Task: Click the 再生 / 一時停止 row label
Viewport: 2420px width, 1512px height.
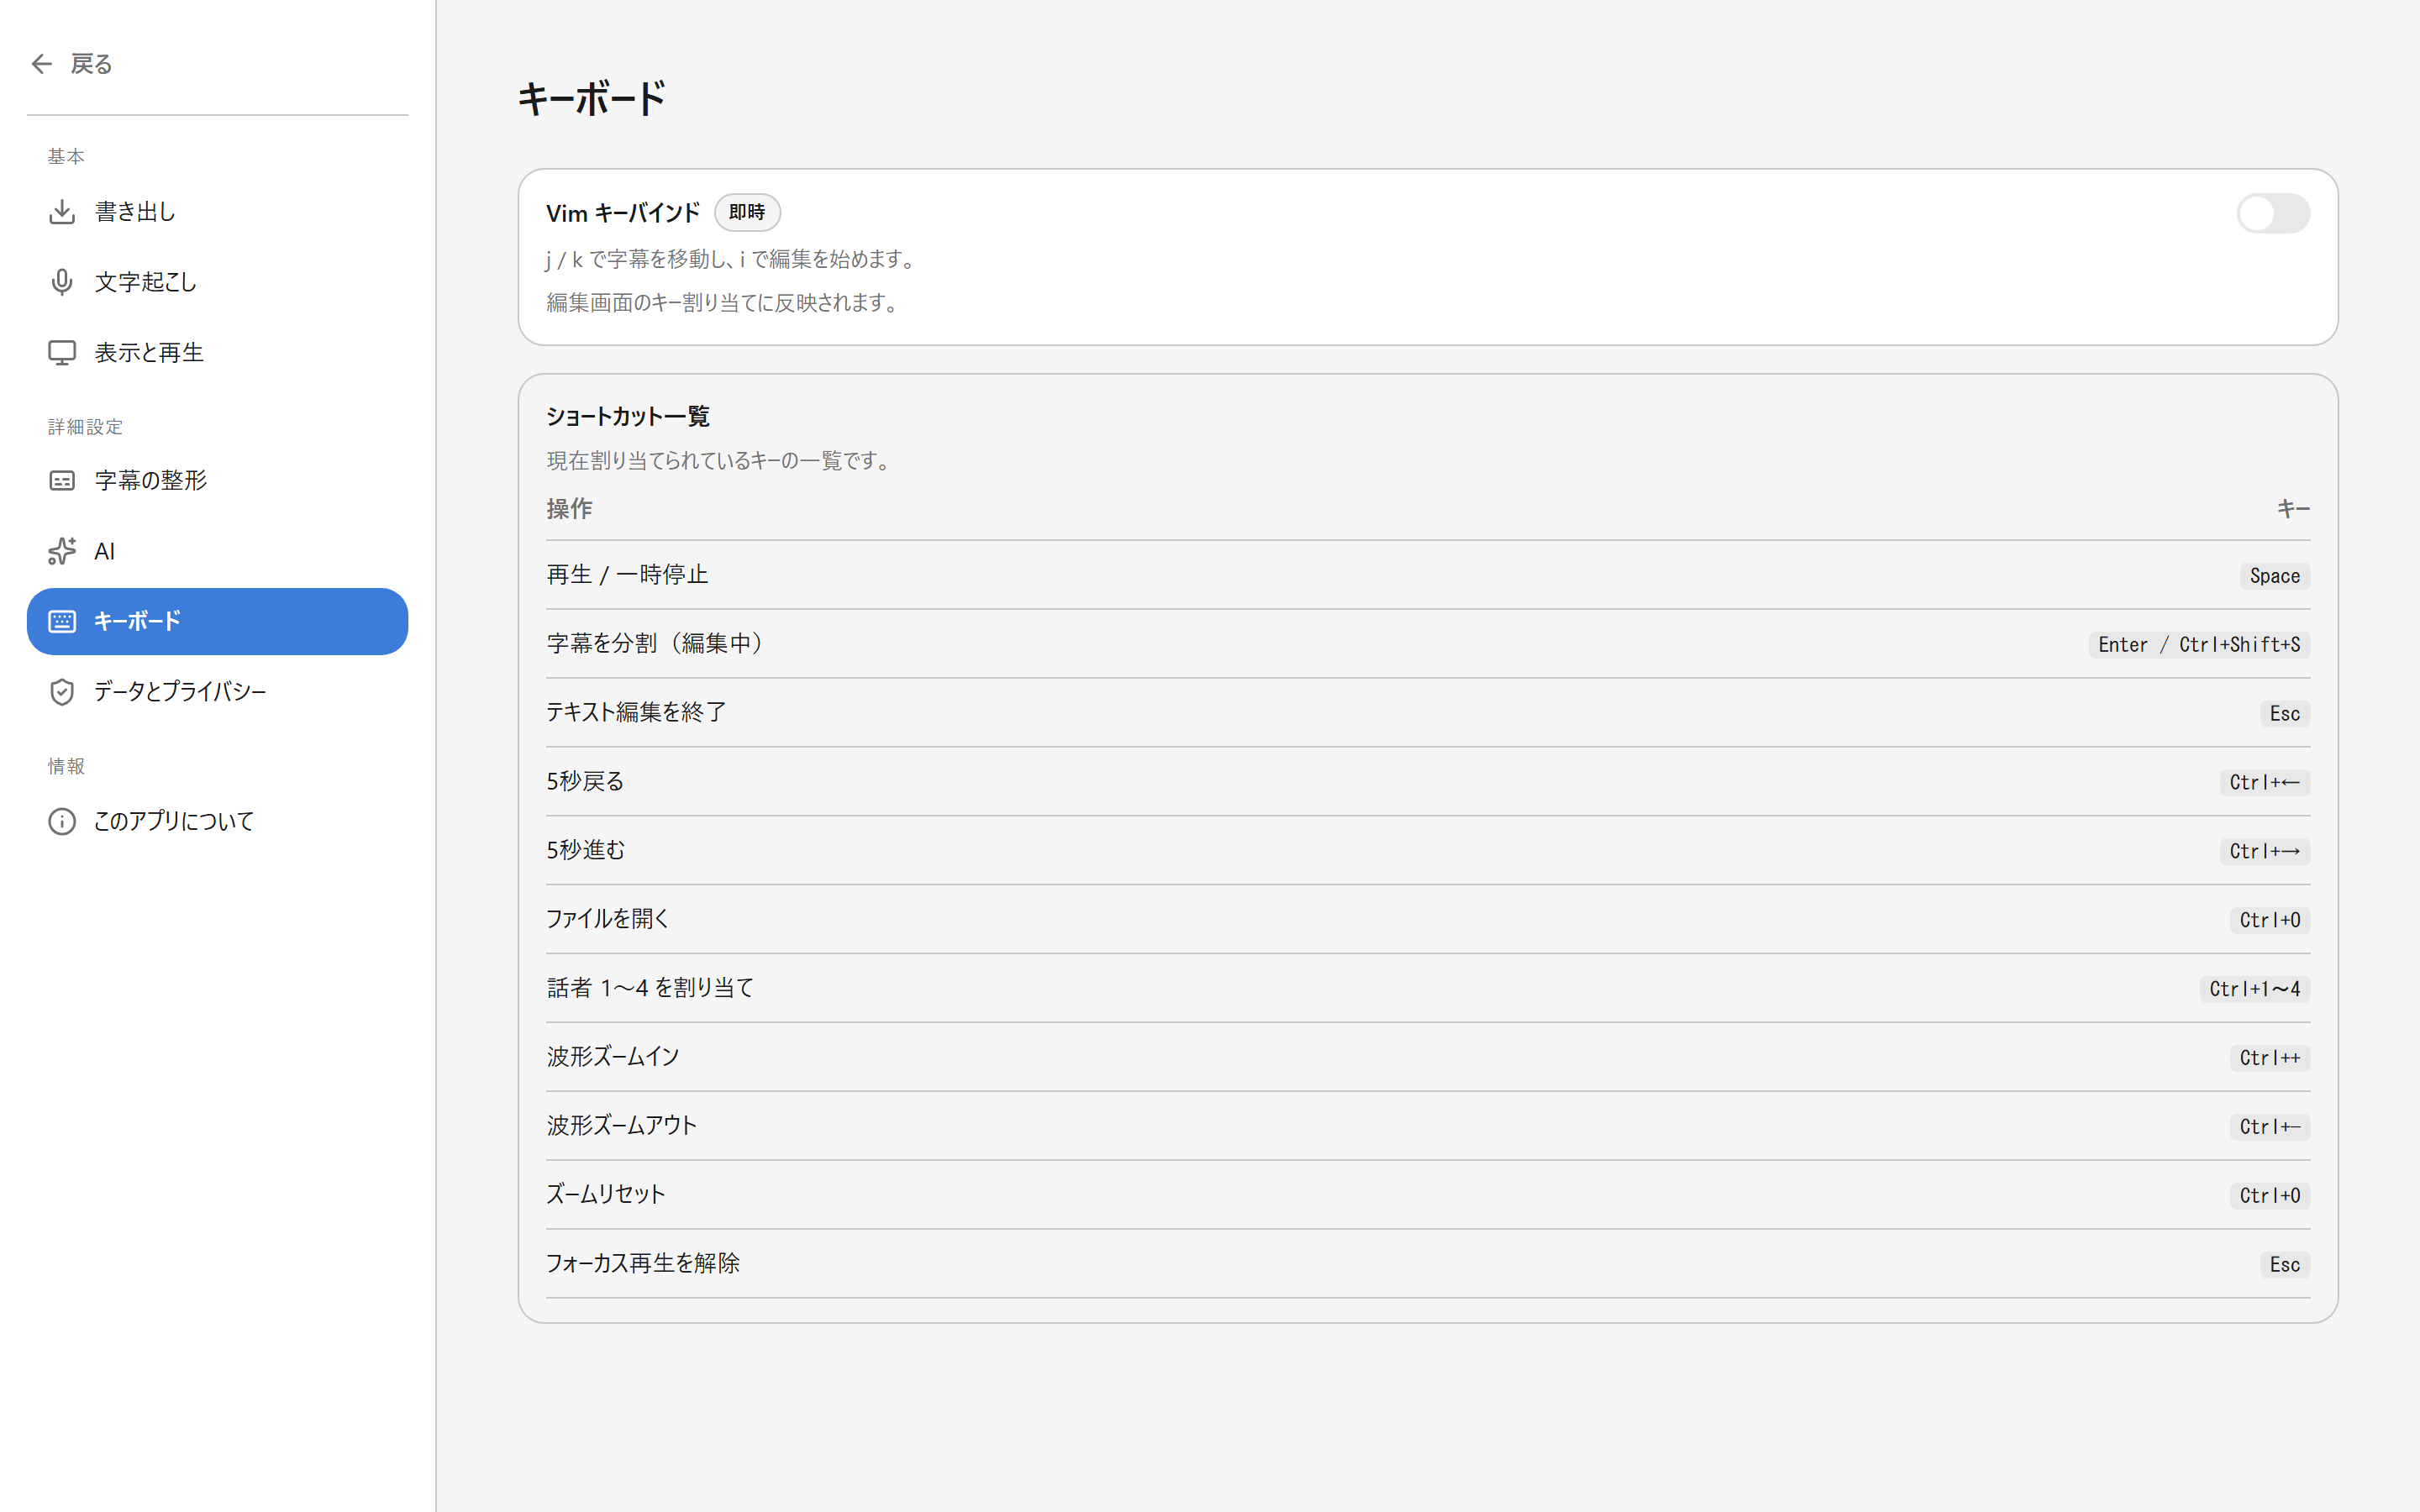Action: (627, 575)
